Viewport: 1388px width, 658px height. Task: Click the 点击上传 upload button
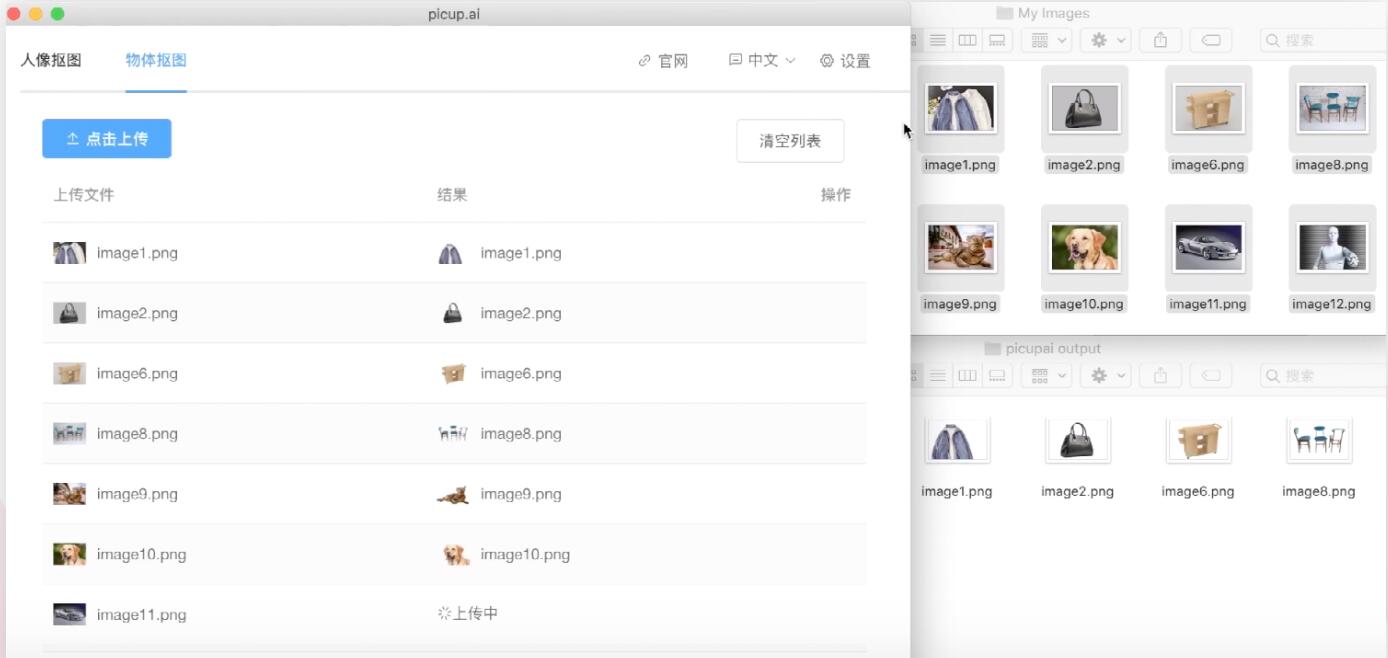pyautogui.click(x=107, y=139)
